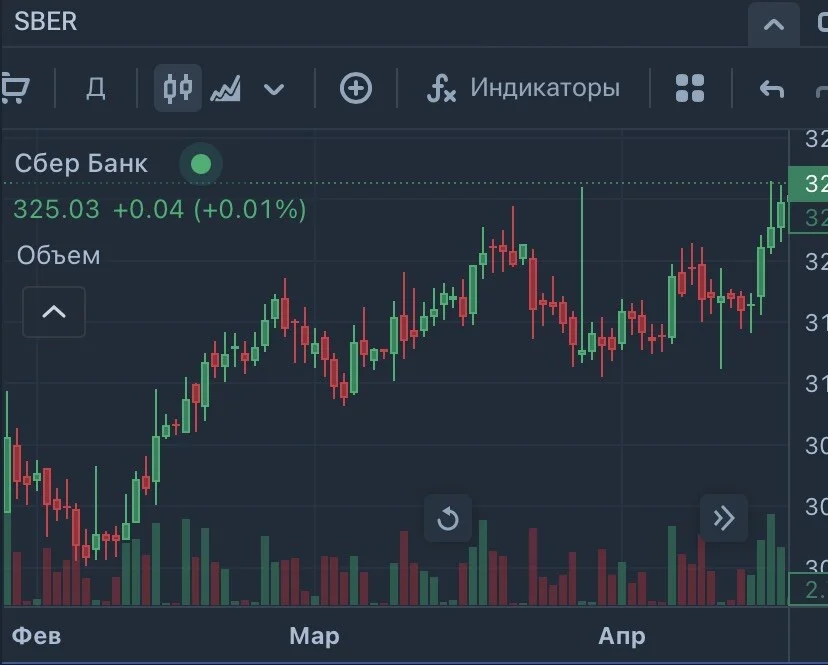Select the Объем volume indicator label
Image resolution: width=828 pixels, height=665 pixels.
pos(59,256)
